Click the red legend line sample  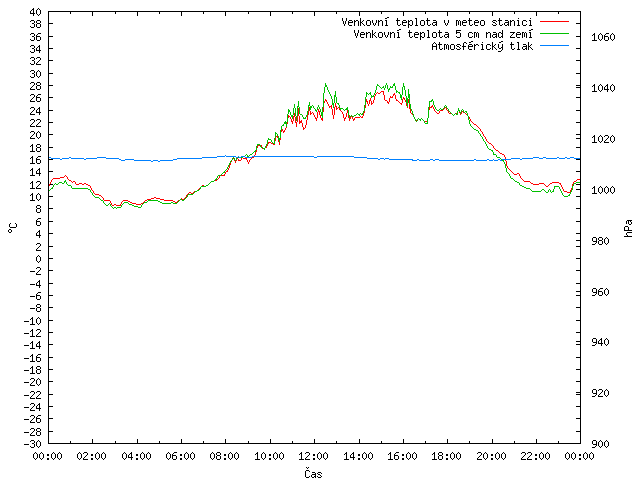[x=554, y=22]
